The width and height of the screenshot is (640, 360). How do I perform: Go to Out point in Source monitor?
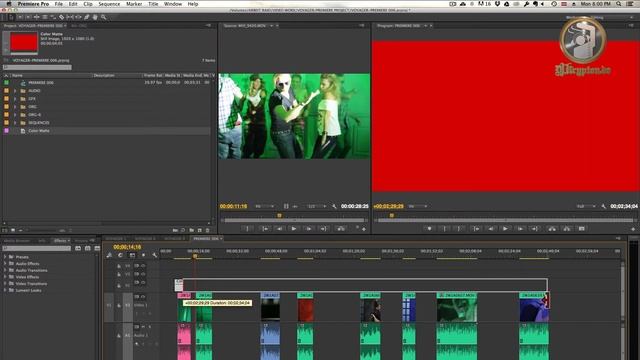click(323, 229)
